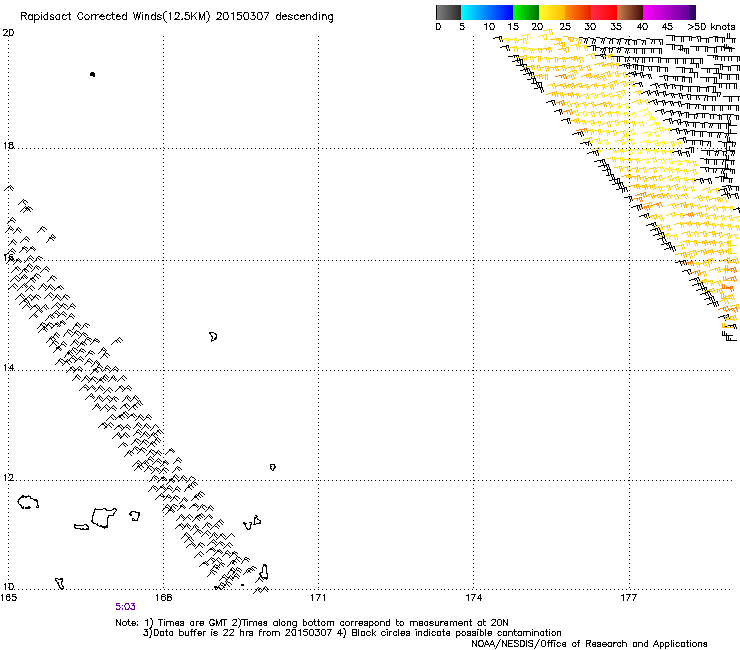Click the ">50 knots" legend label

click(711, 27)
